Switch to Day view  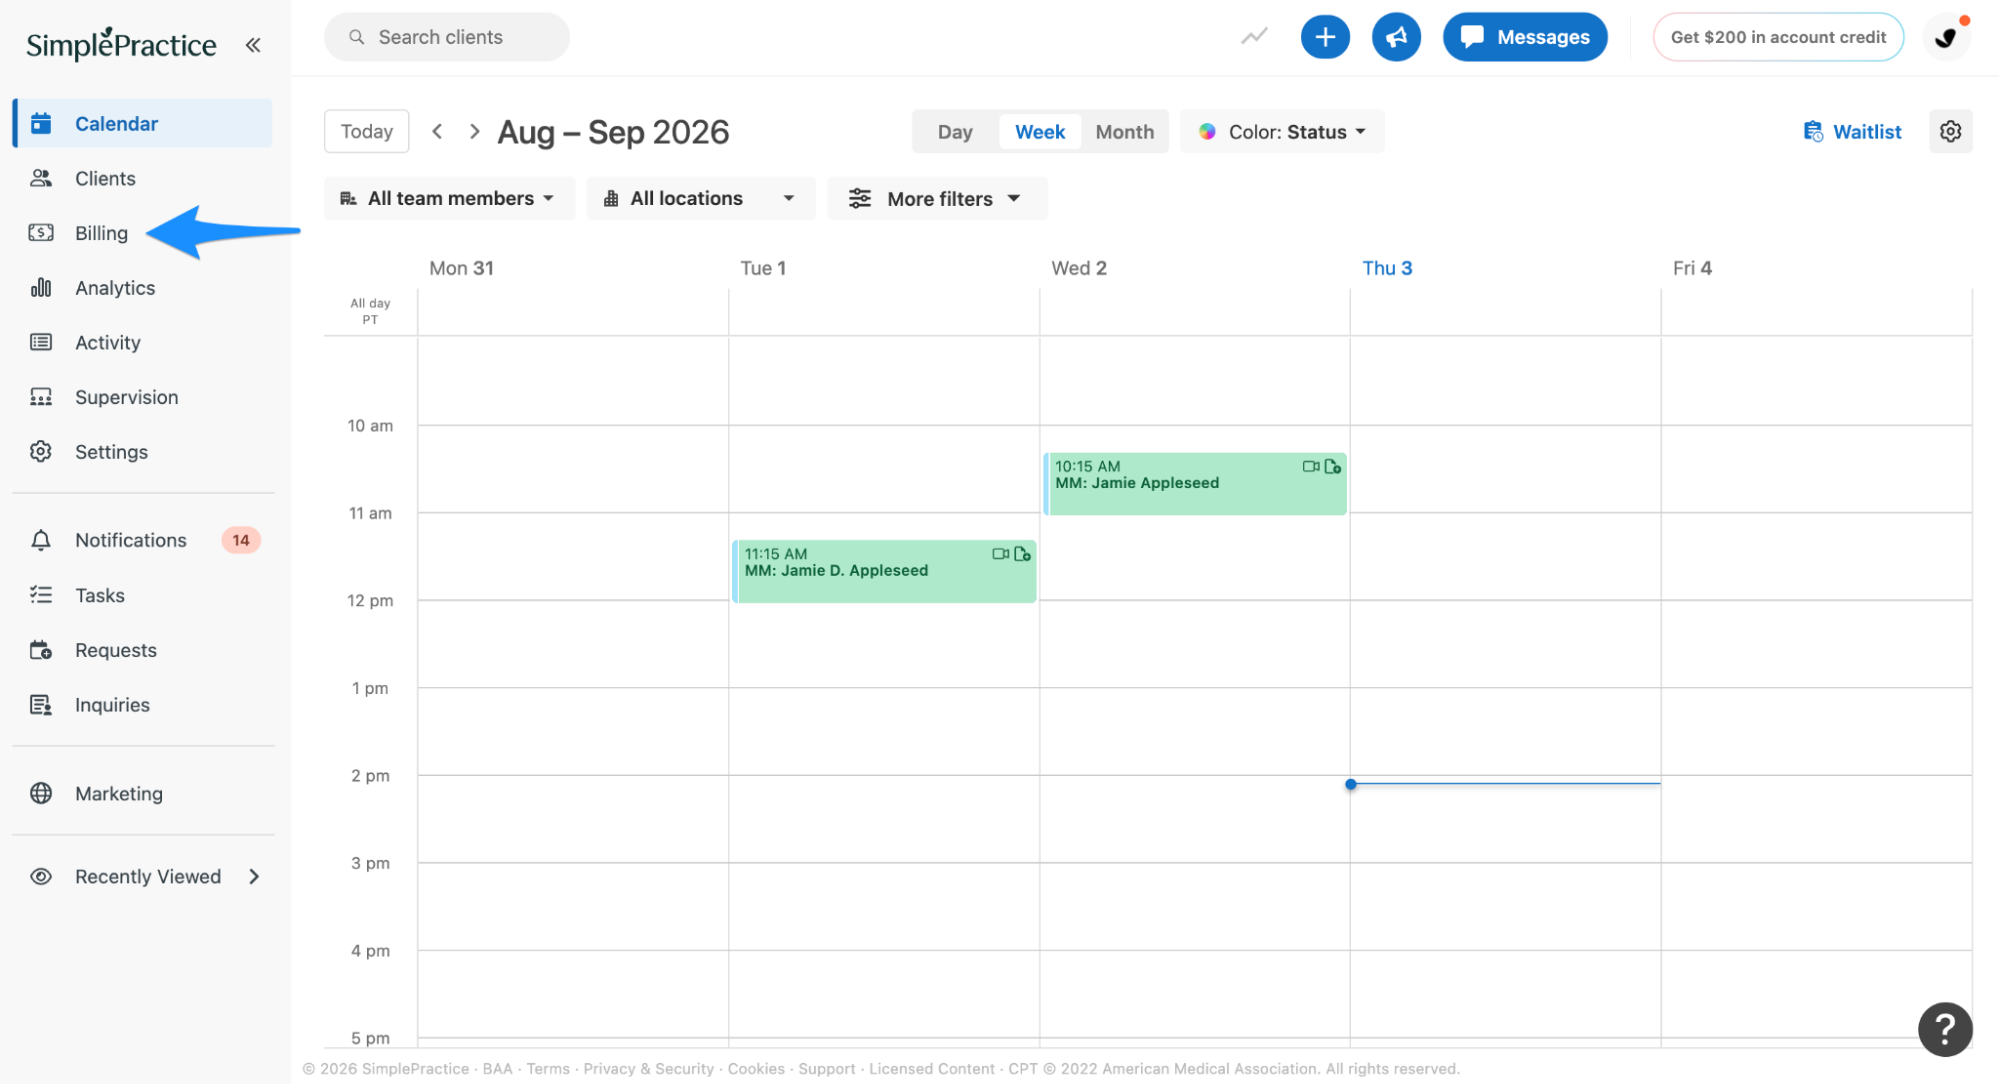pos(954,131)
